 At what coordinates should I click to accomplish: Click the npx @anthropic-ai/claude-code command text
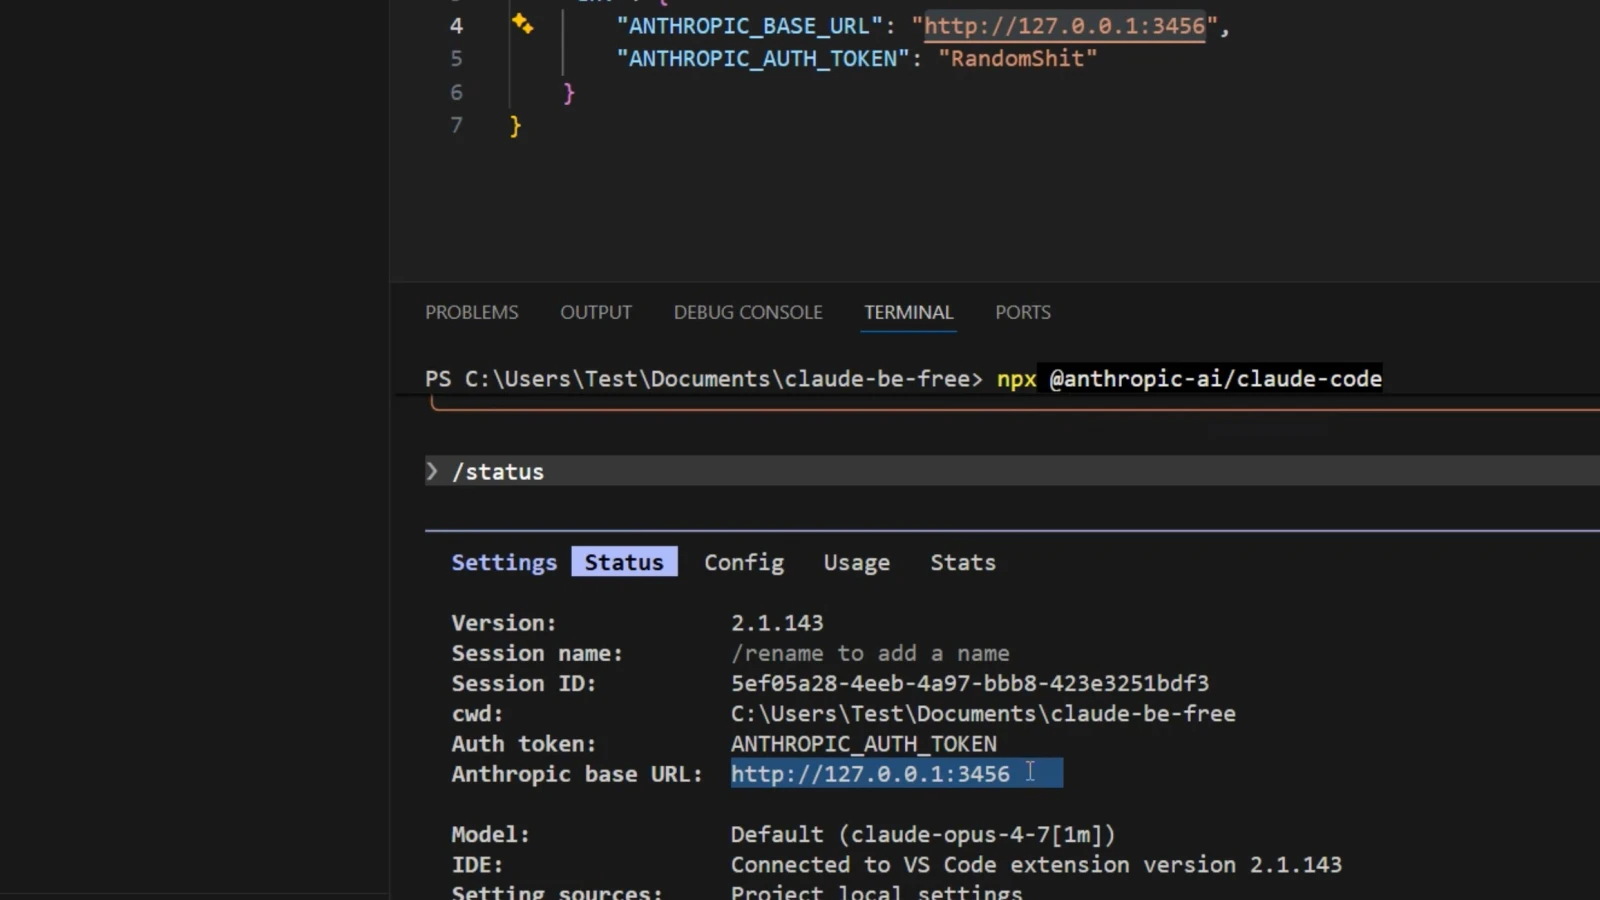pos(1189,379)
